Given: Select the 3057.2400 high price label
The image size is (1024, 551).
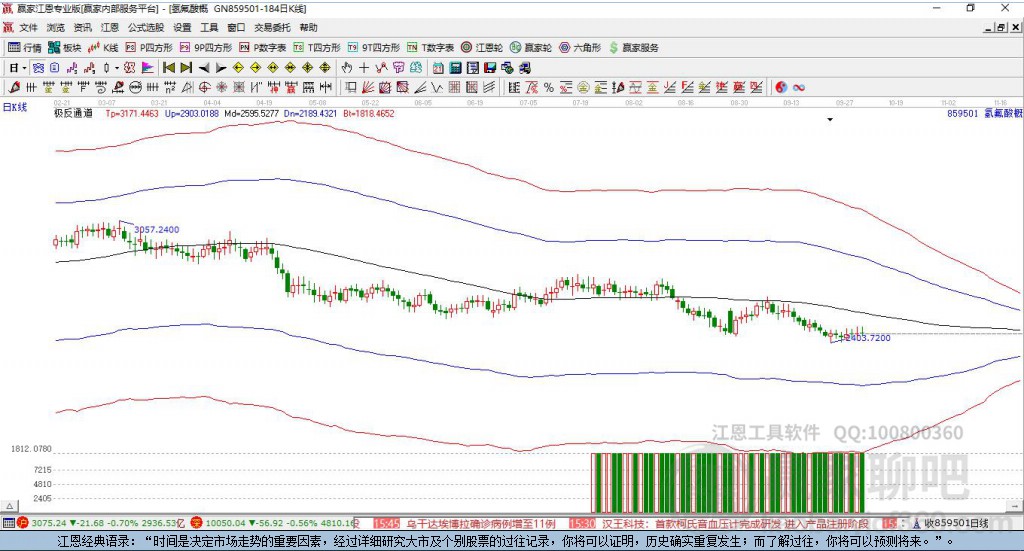Looking at the screenshot, I should click(156, 230).
